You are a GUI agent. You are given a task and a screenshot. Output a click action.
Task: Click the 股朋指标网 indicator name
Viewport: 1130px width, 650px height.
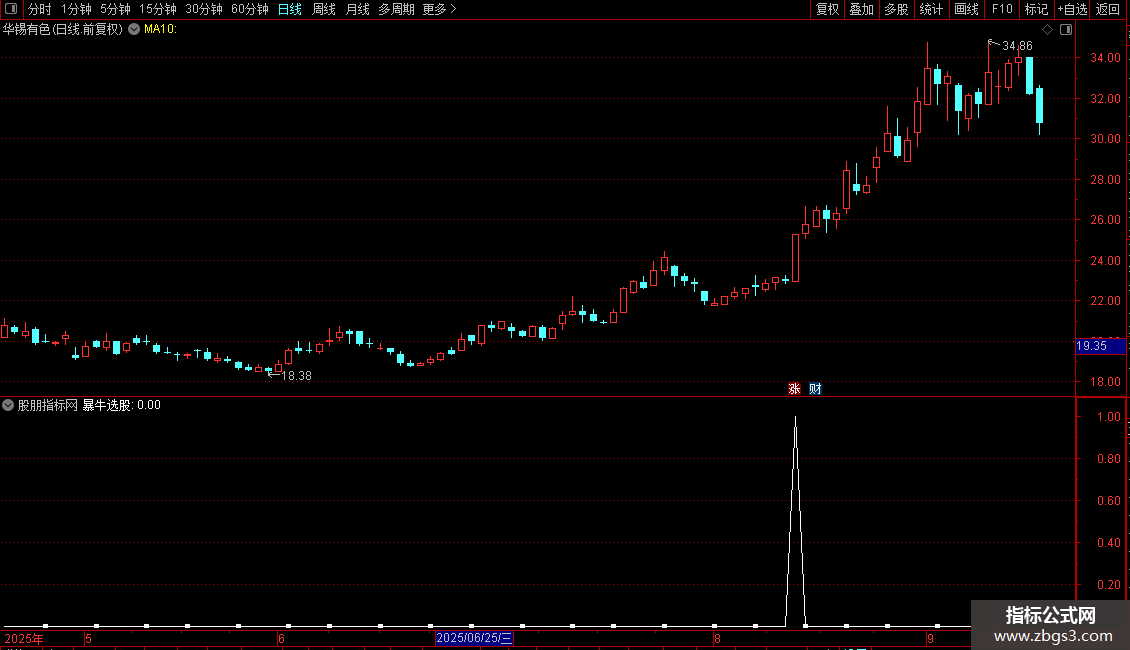(x=48, y=405)
